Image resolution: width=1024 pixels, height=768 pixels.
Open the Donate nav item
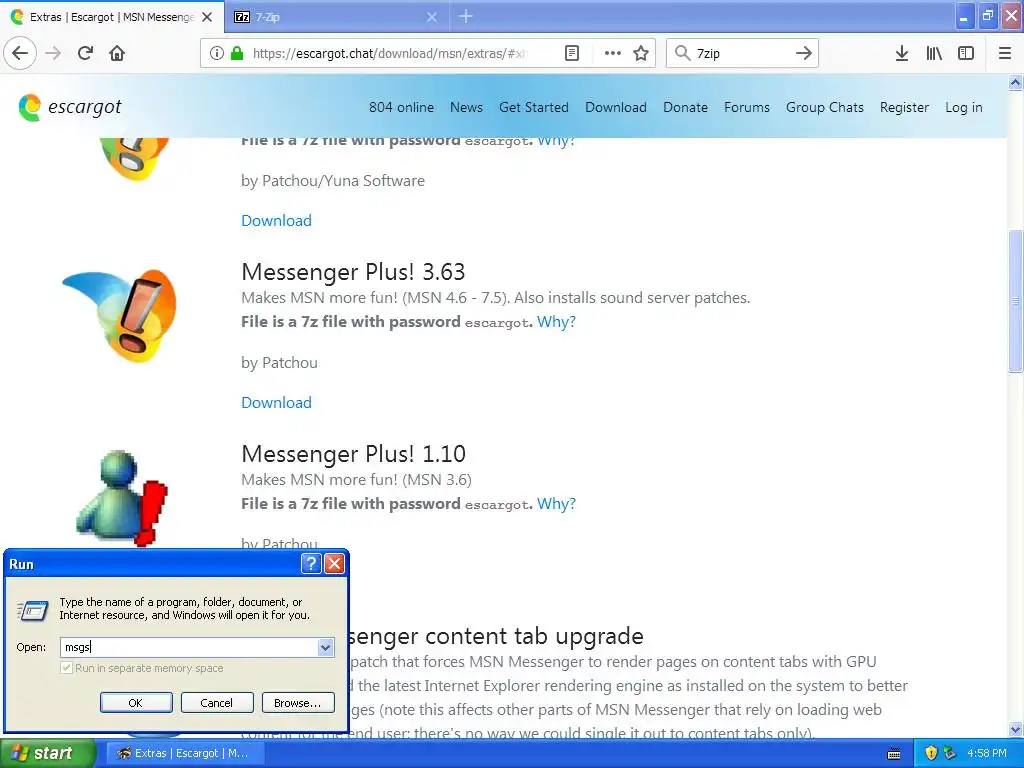tap(685, 107)
